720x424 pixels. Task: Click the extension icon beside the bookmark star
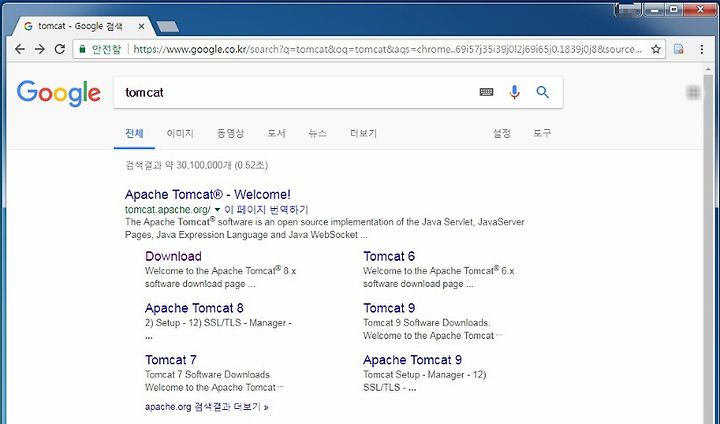679,49
